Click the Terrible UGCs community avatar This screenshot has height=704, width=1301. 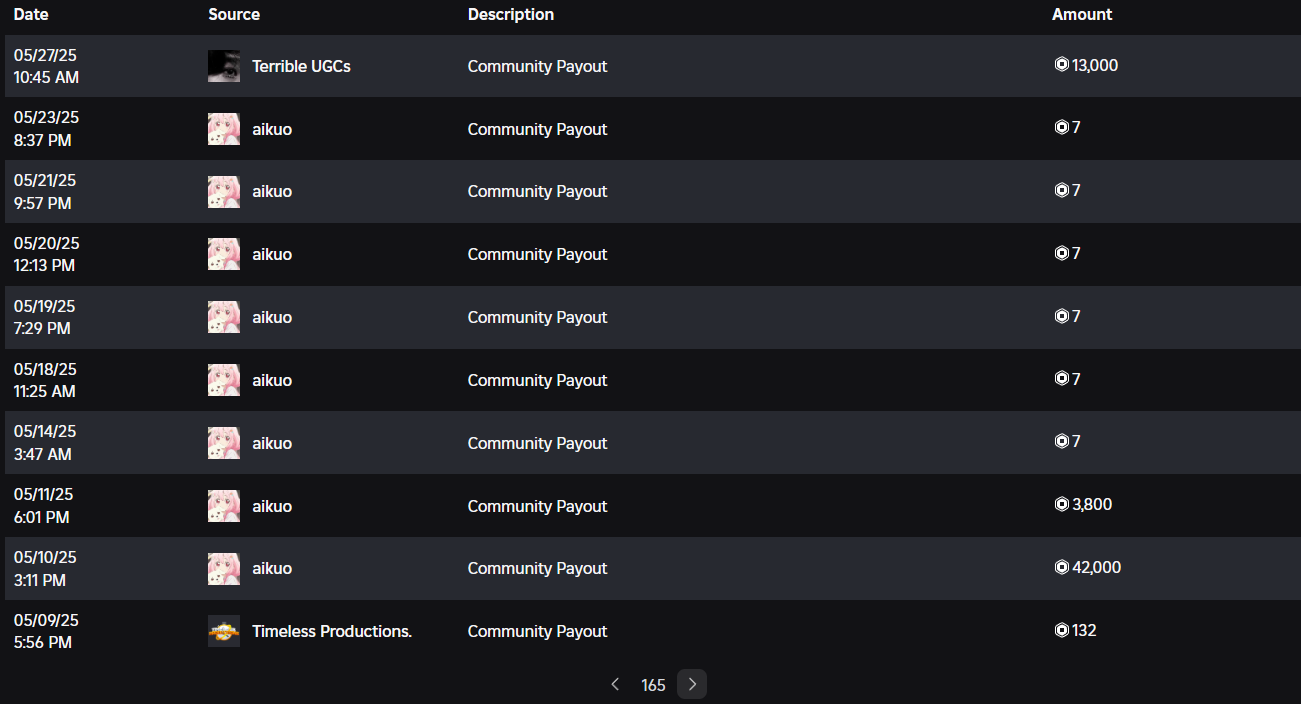pos(224,66)
